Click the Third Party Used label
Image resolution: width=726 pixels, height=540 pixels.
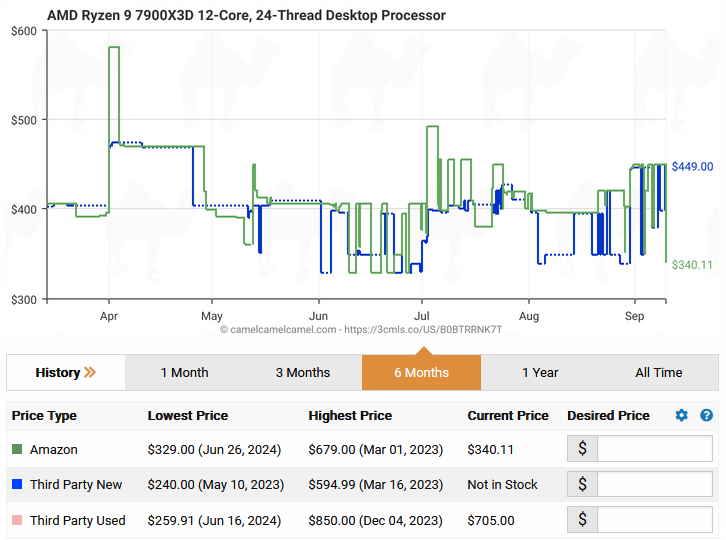(77, 520)
